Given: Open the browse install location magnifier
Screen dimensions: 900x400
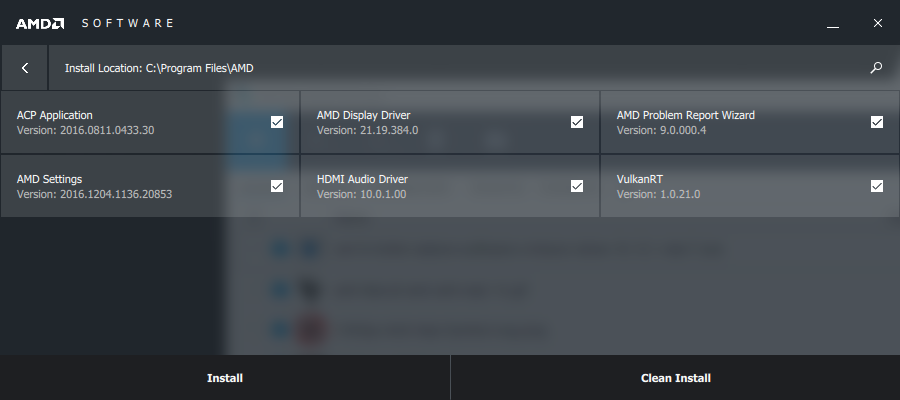Looking at the screenshot, I should point(876,68).
